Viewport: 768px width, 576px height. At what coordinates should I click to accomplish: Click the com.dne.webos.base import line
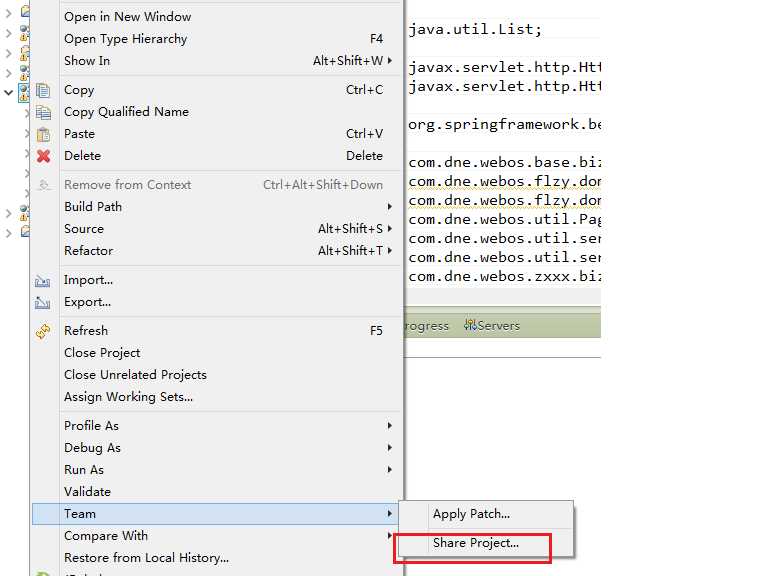point(504,162)
